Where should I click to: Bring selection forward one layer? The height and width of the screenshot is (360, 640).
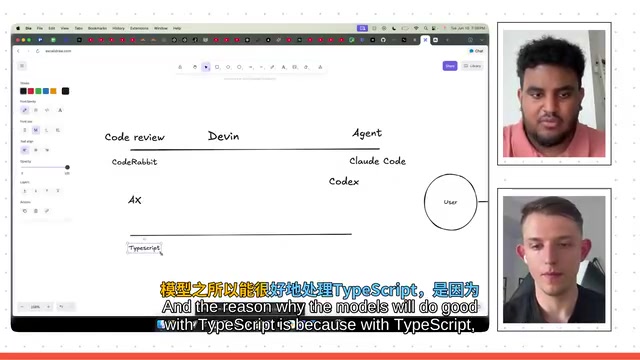pos(47,191)
